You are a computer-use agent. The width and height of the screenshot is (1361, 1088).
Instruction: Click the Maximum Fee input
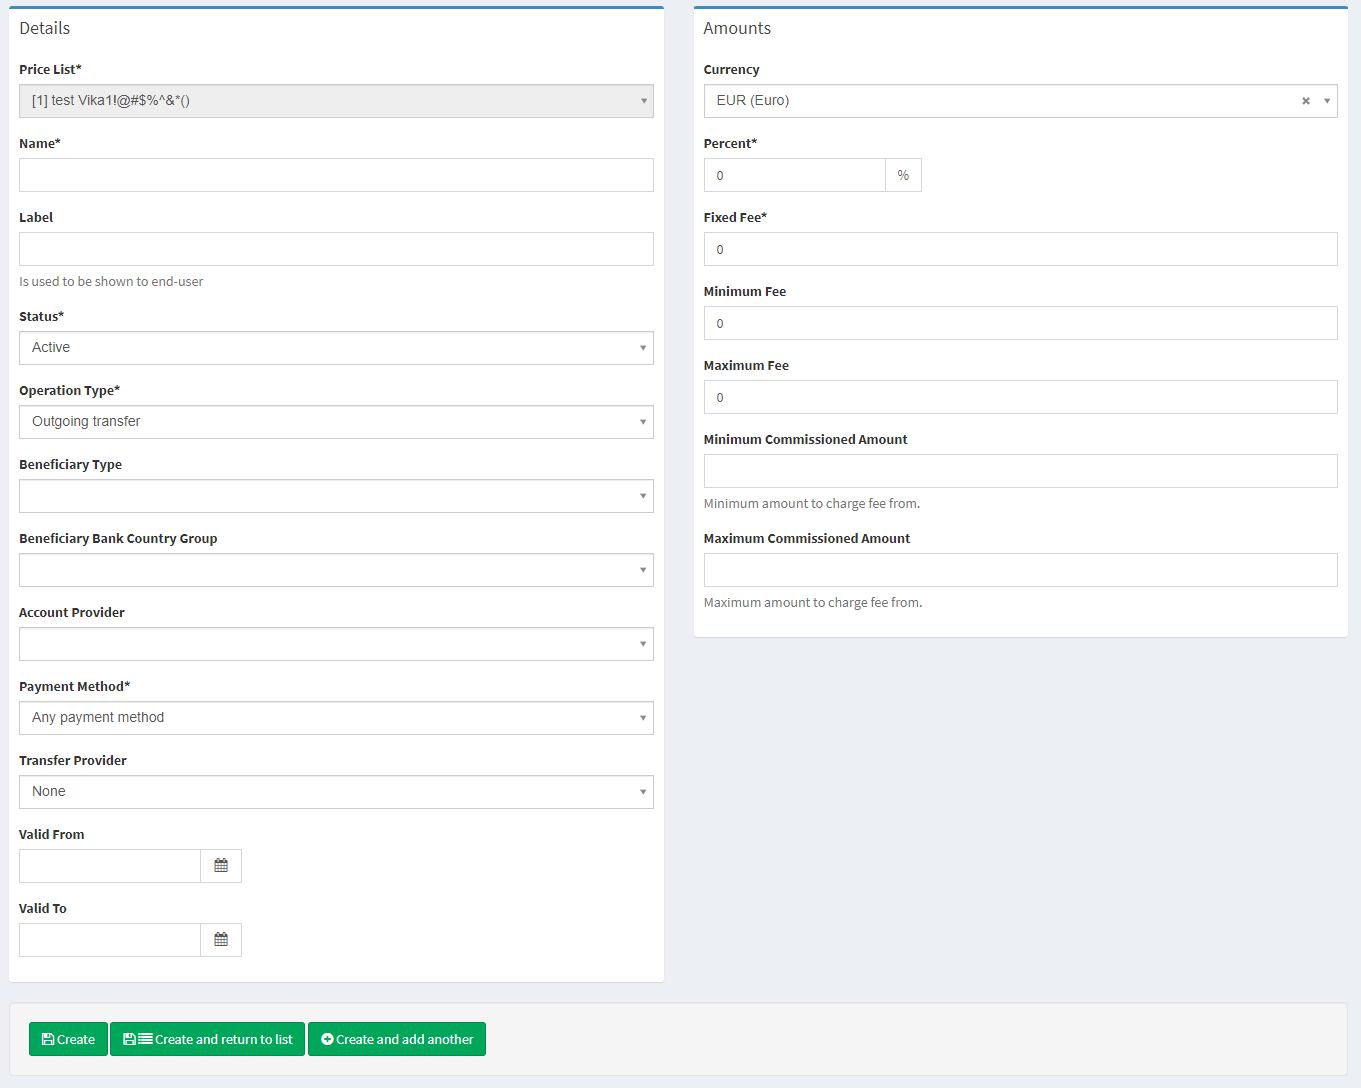(1020, 397)
